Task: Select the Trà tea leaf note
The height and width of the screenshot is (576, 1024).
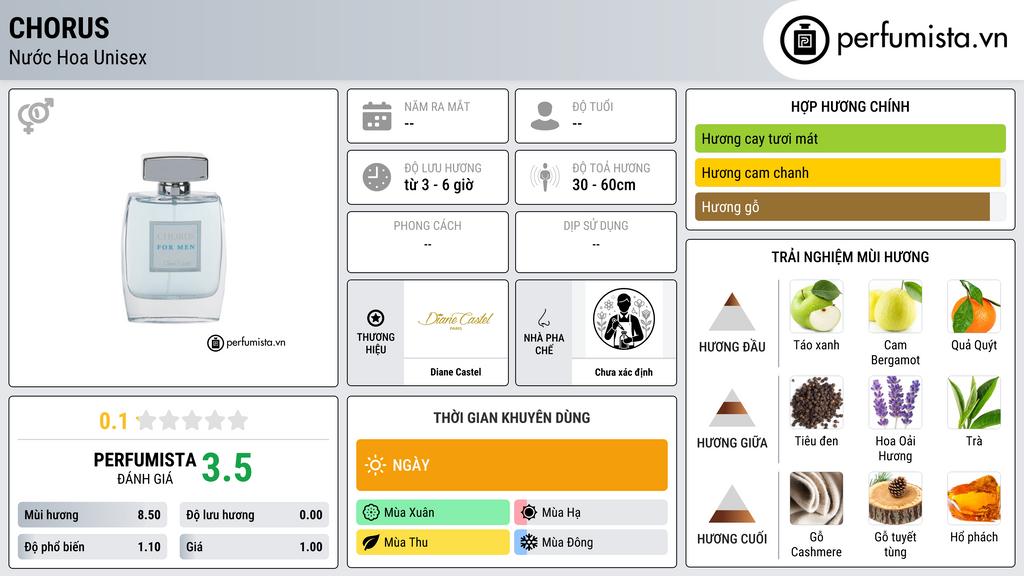Action: [974, 402]
